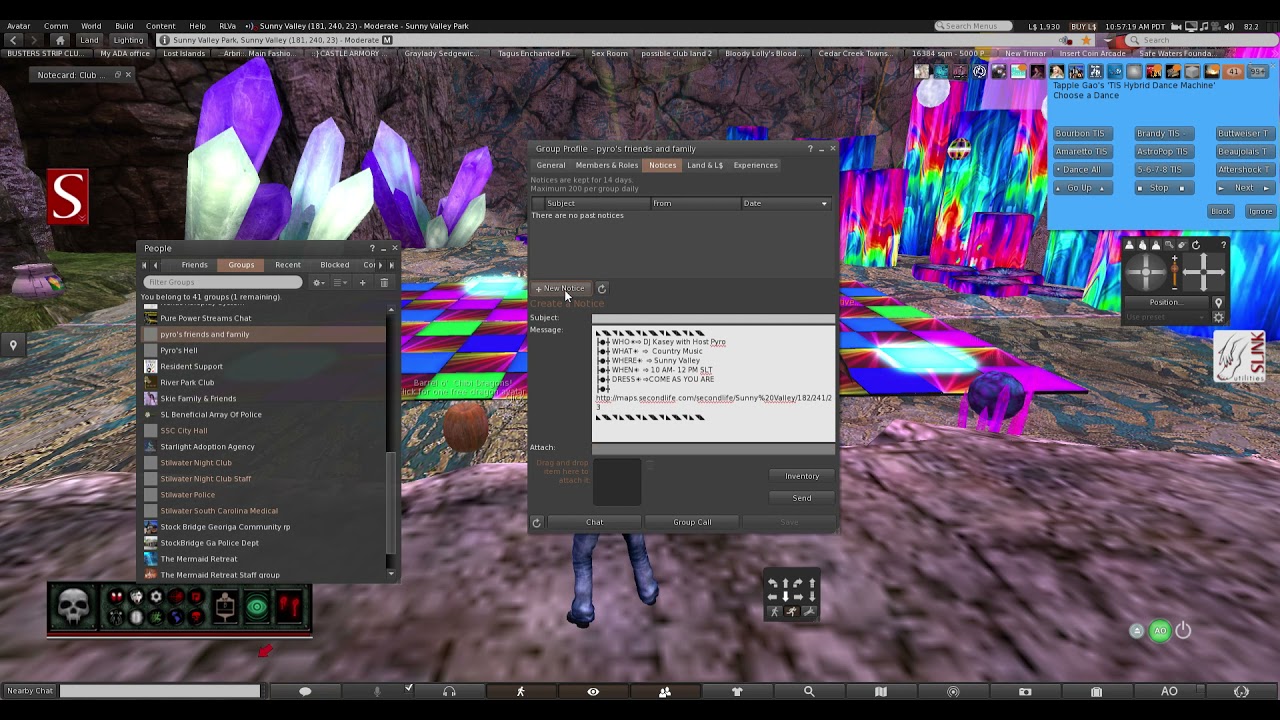
Task: Click the camera pan arrows control
Action: click(x=1203, y=270)
